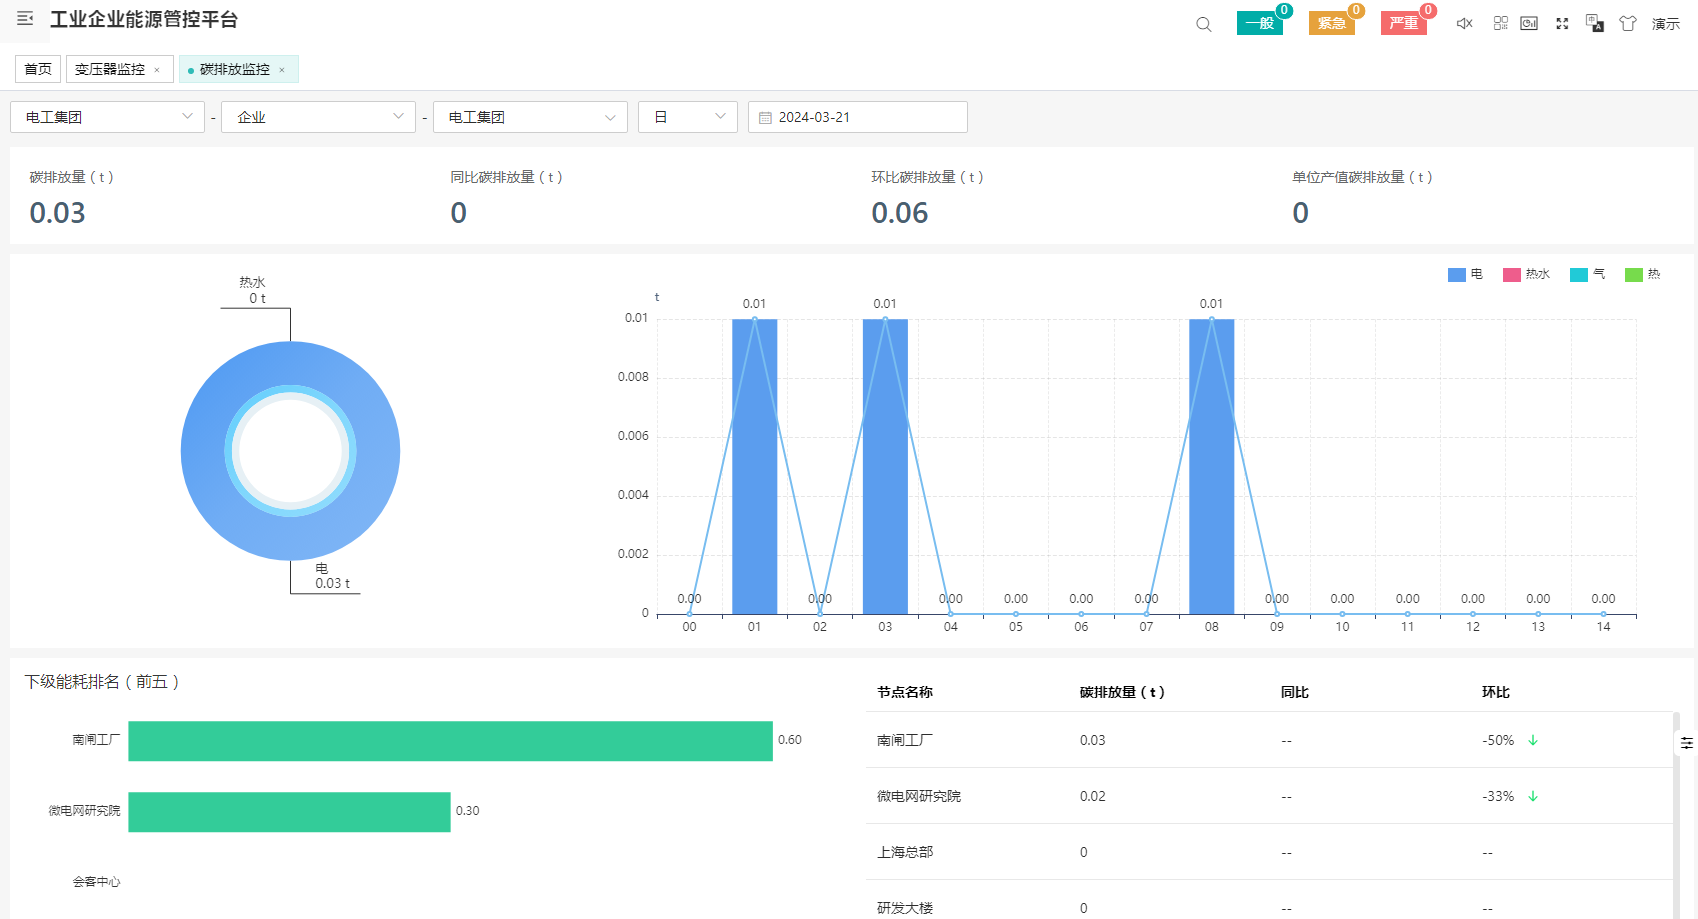
Task: Show 严重 level alarms
Action: [1404, 23]
